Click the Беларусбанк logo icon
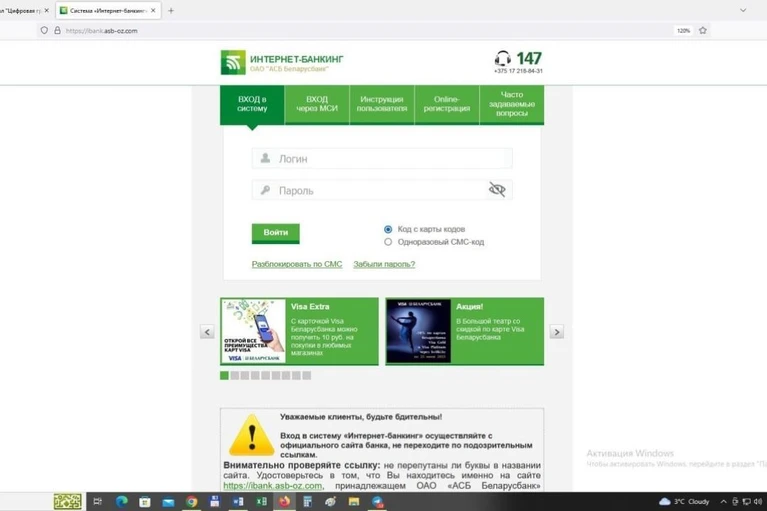767x511 pixels. 233,62
